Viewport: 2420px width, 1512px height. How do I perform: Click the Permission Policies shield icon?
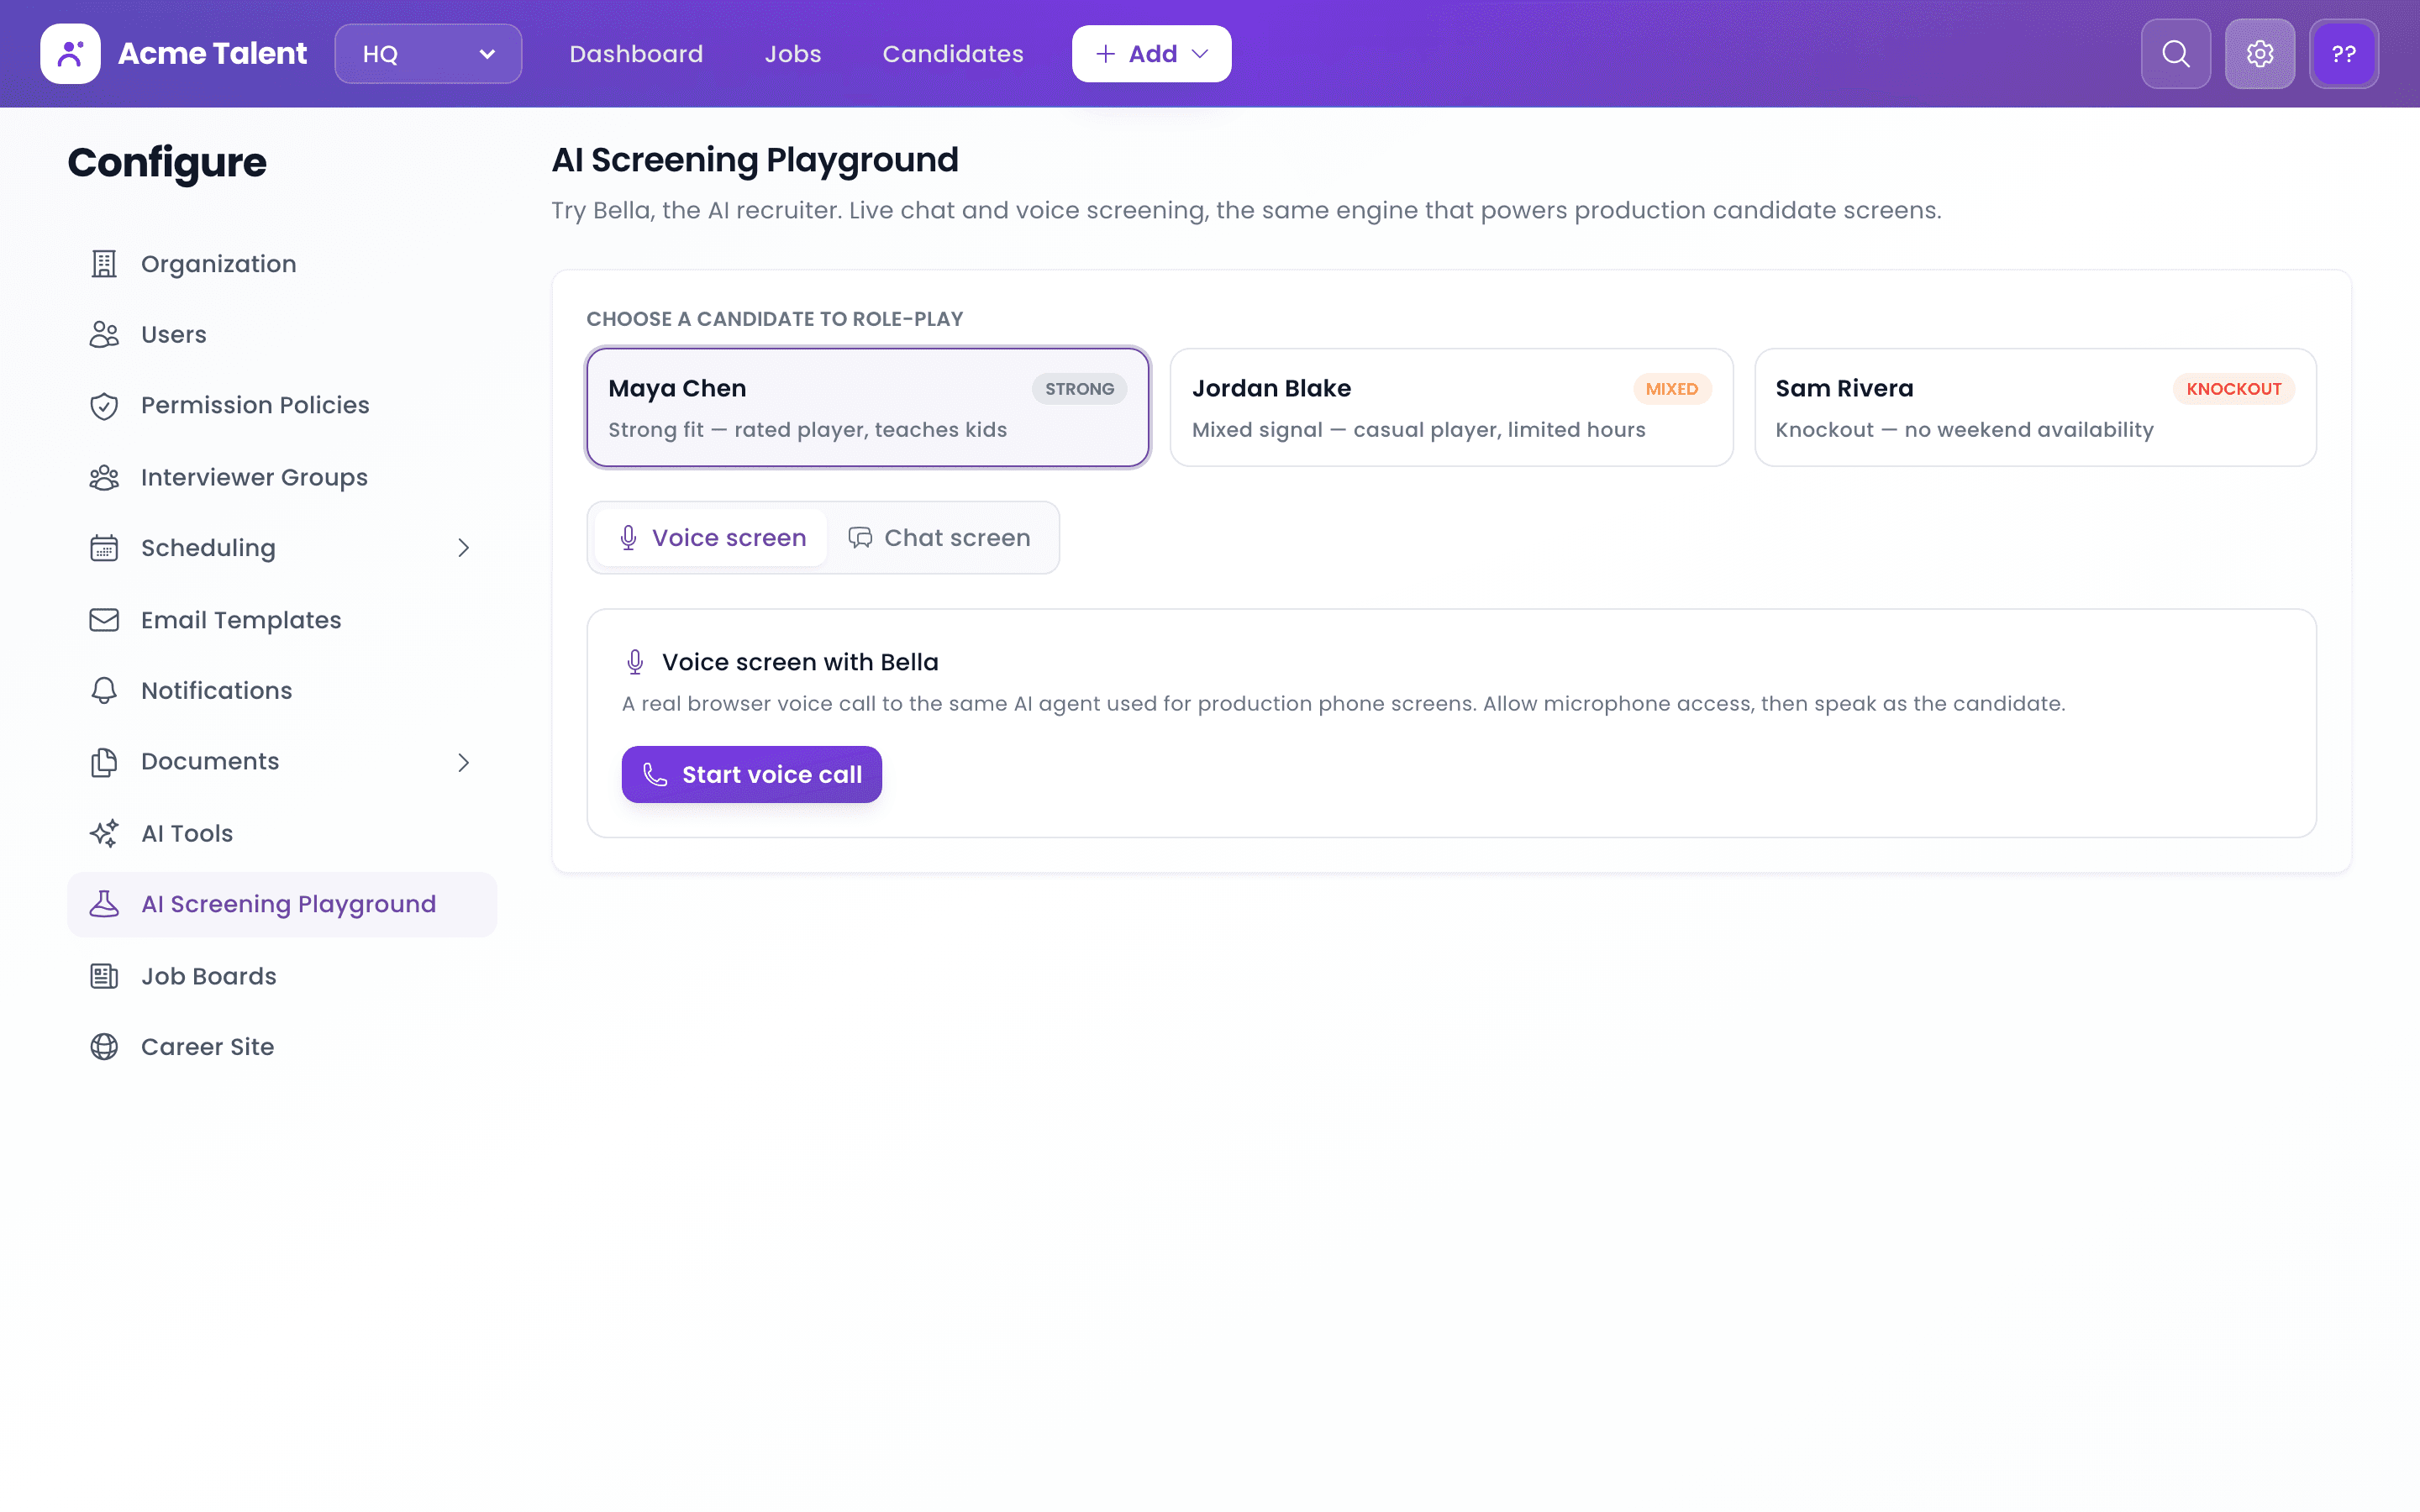[104, 406]
